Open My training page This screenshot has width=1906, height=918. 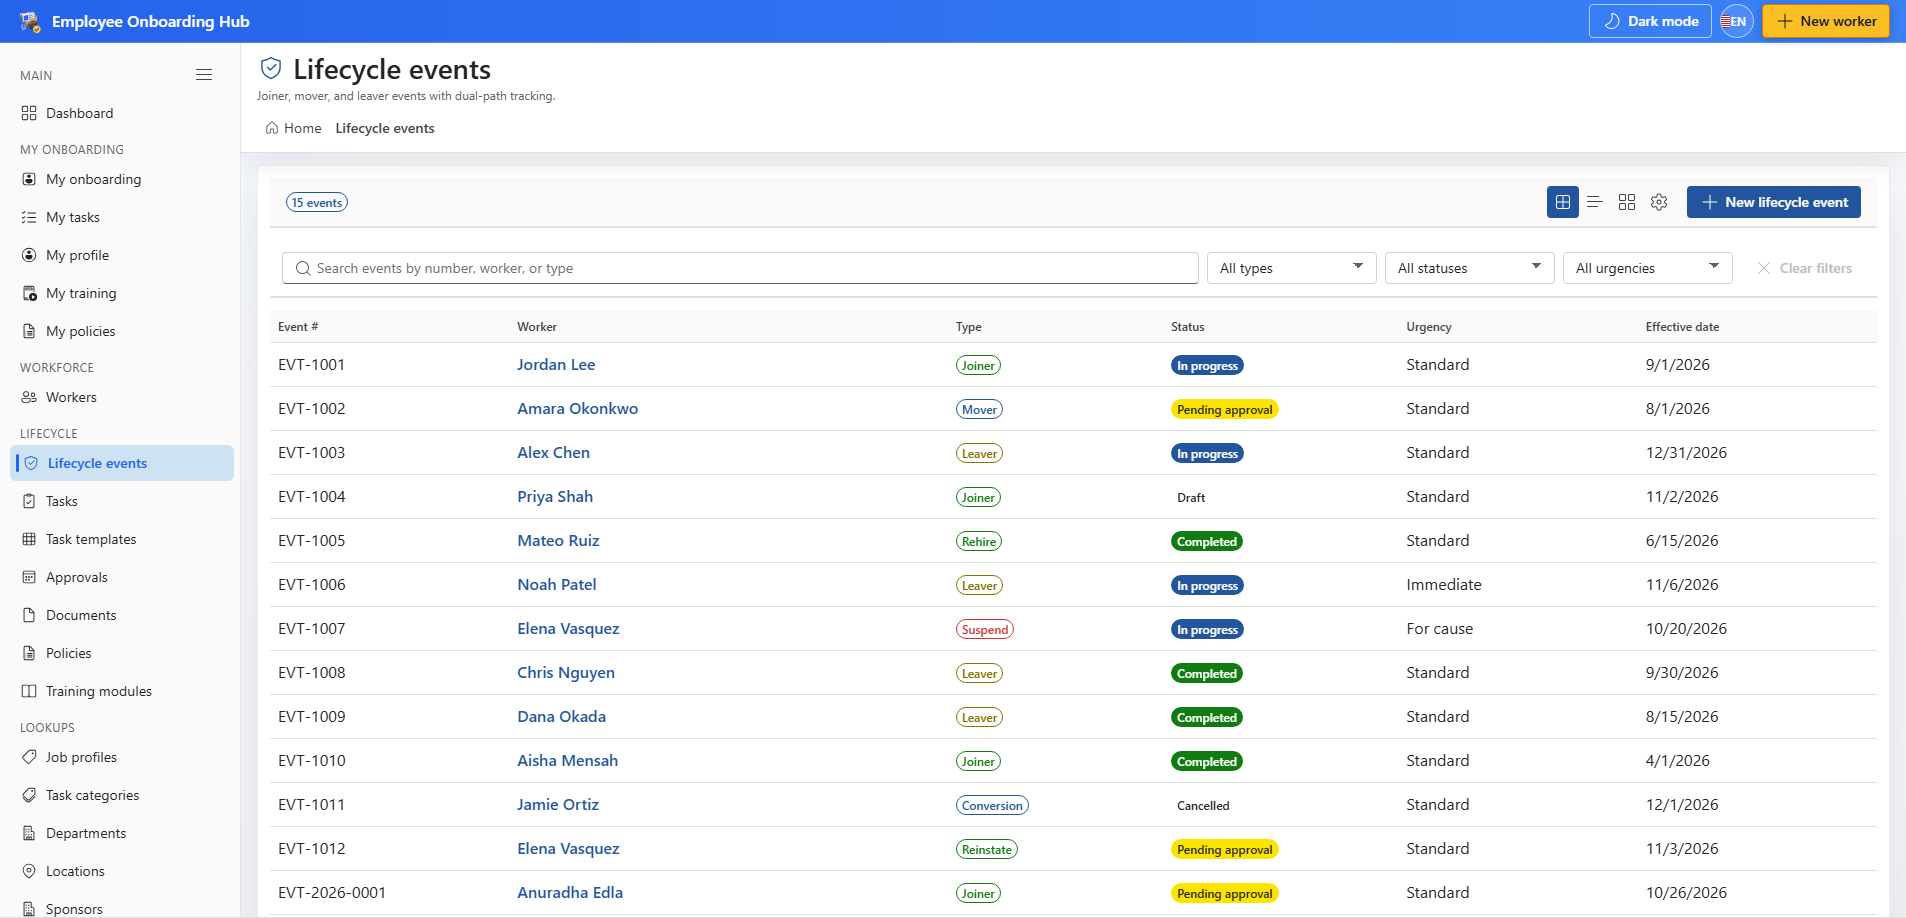pyautogui.click(x=122, y=293)
